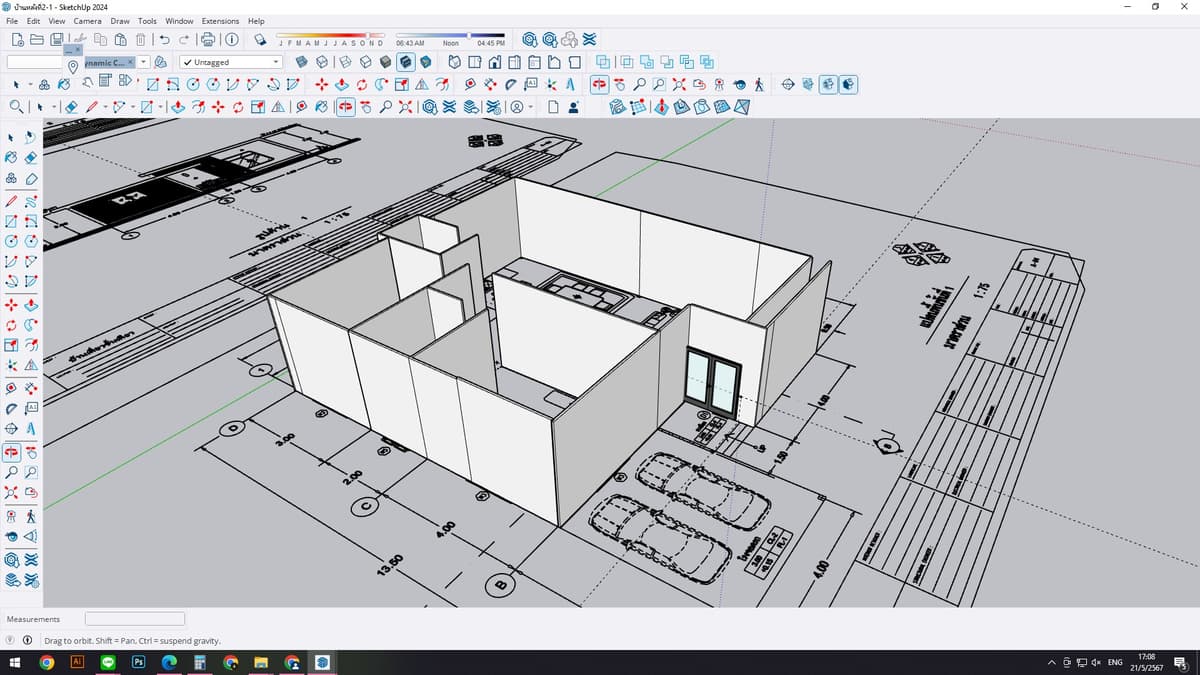Click the Open file folder icon
Screen dimensions: 1200x675
click(x=38, y=40)
